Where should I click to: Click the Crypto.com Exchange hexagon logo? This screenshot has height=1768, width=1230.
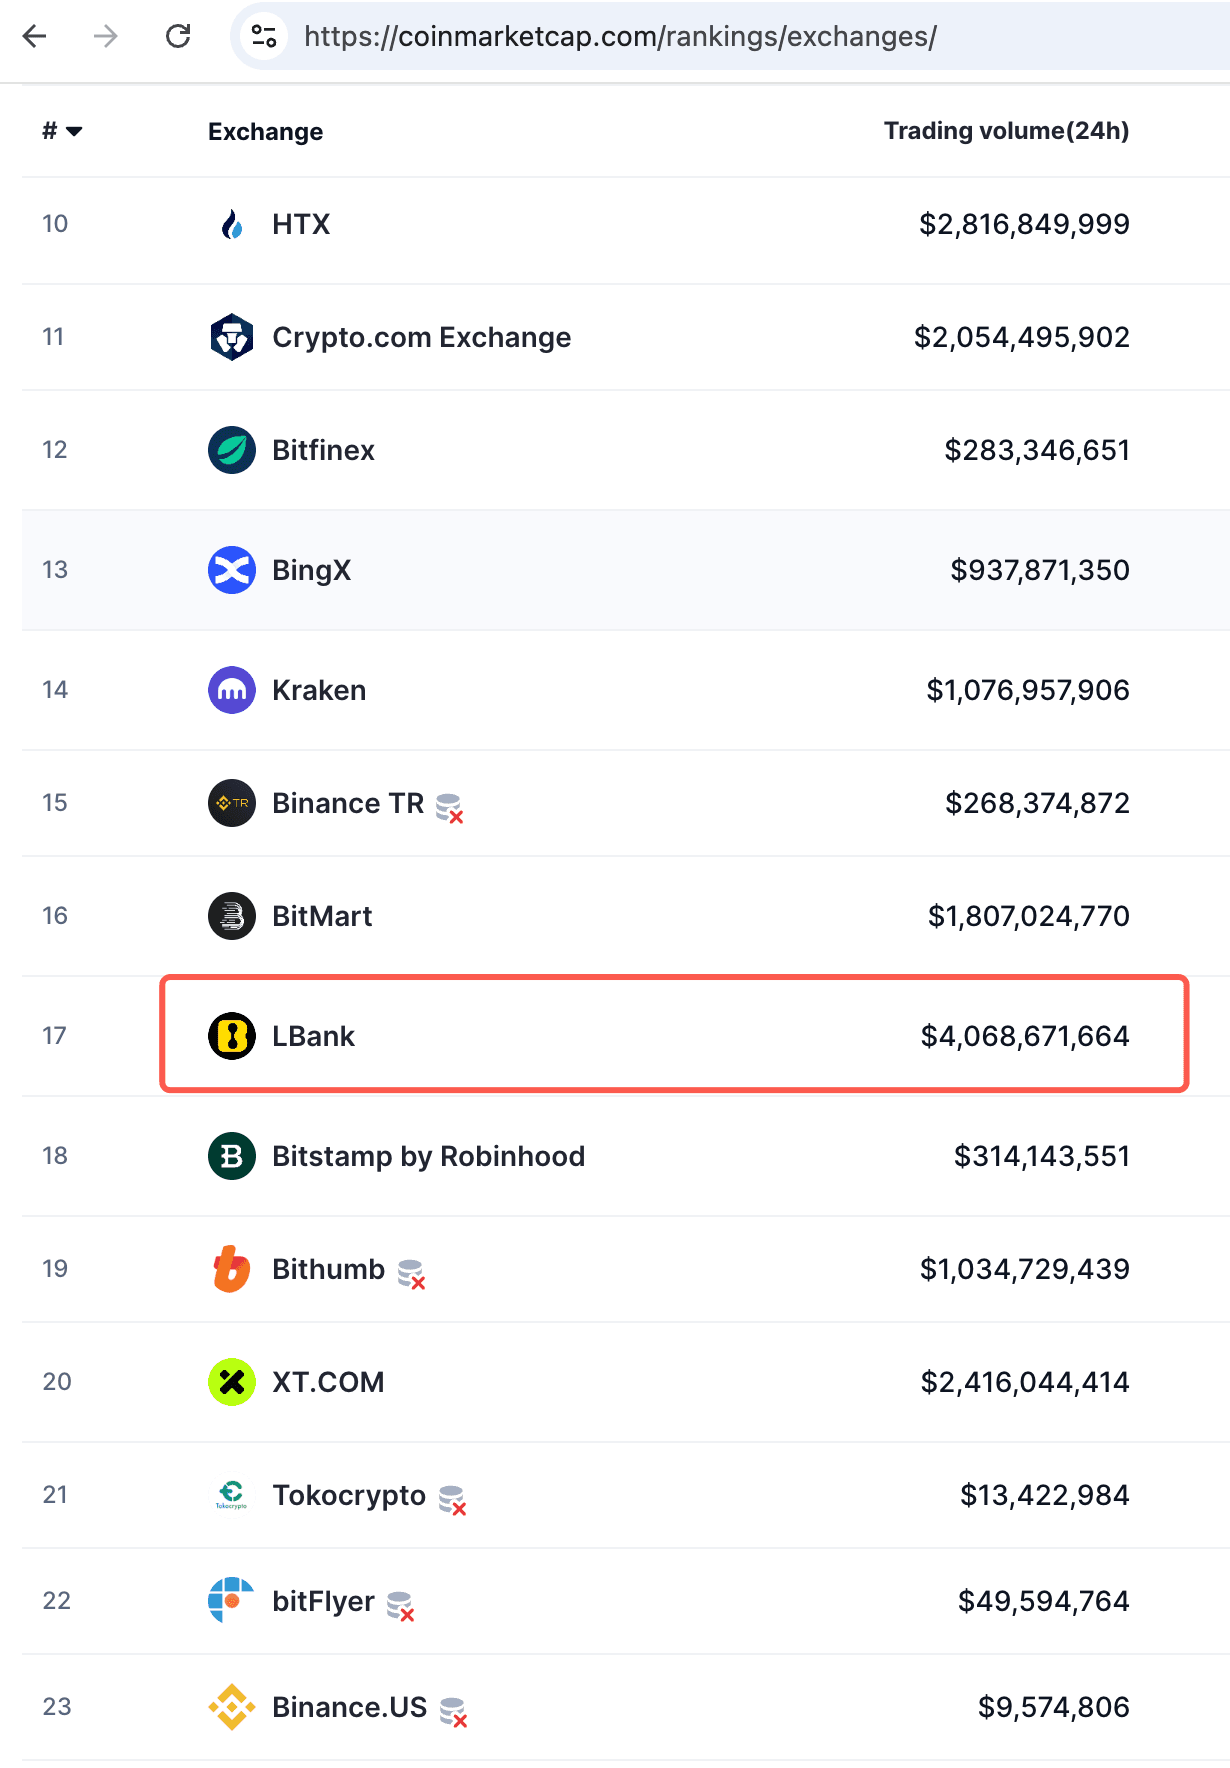click(x=232, y=337)
